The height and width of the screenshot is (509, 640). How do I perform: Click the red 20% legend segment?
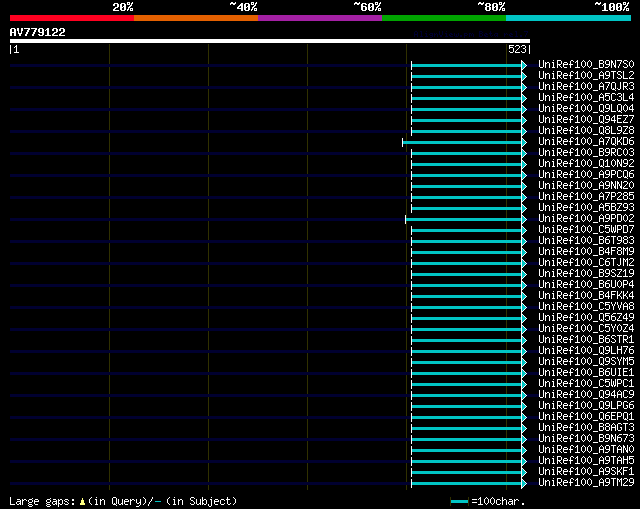pyautogui.click(x=72, y=18)
